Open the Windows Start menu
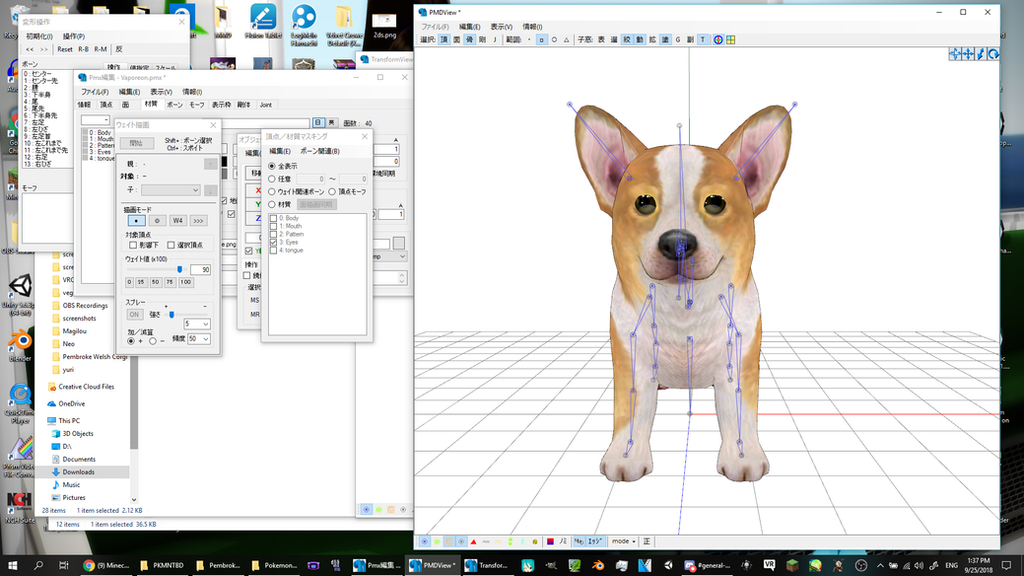This screenshot has height=576, width=1024. pos(12,566)
